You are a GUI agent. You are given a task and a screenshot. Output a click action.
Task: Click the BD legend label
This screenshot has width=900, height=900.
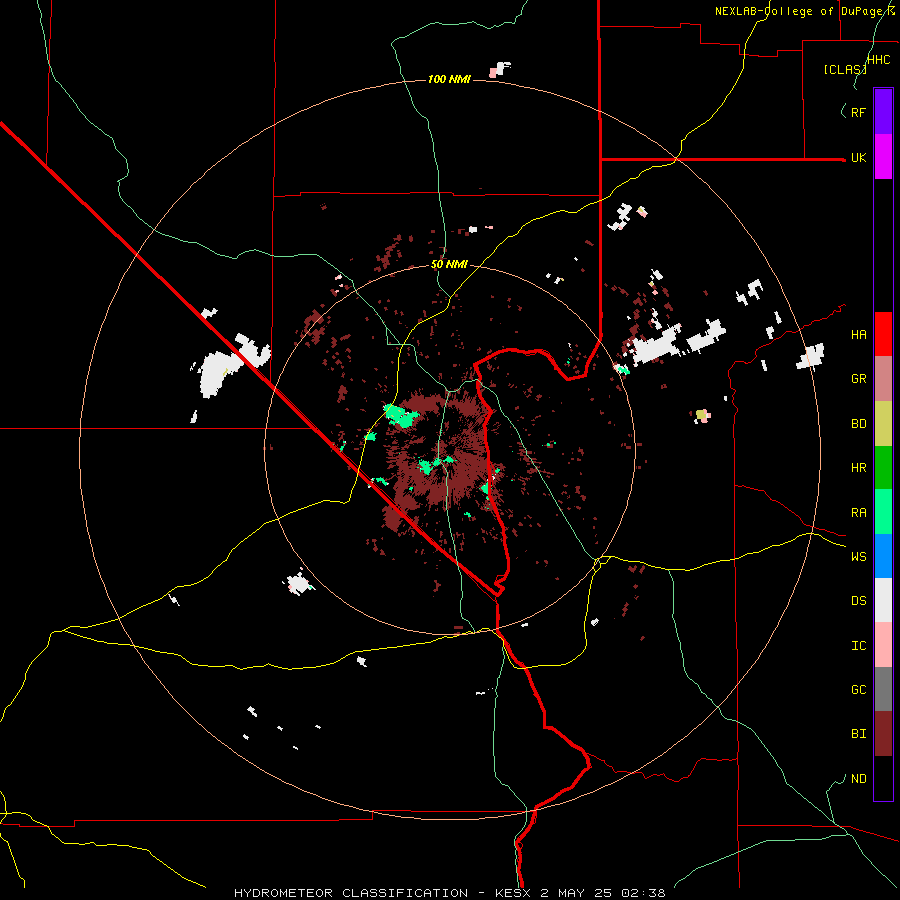click(858, 424)
